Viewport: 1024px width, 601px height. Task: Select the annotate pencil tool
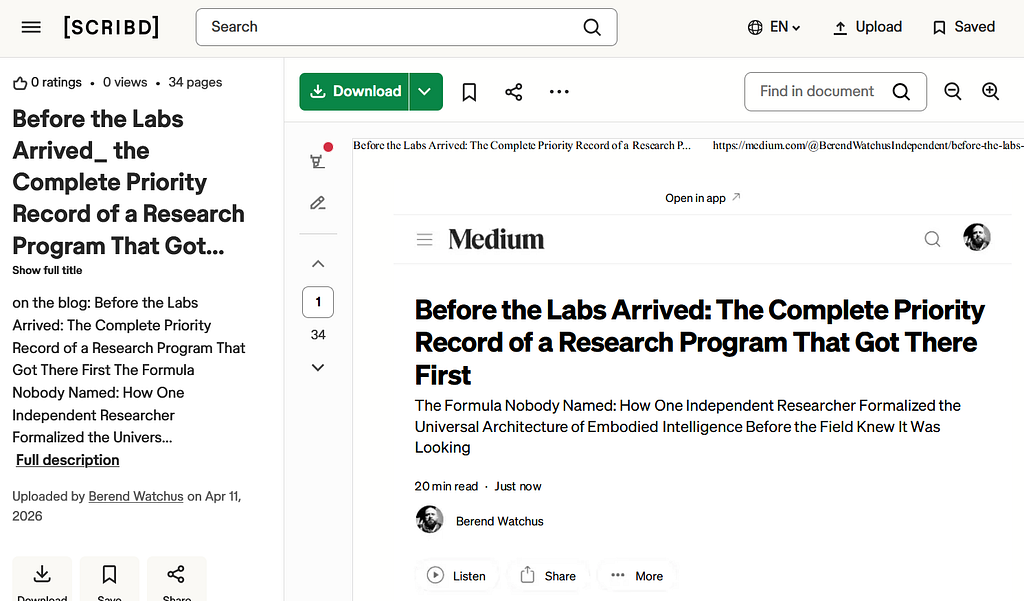point(318,203)
